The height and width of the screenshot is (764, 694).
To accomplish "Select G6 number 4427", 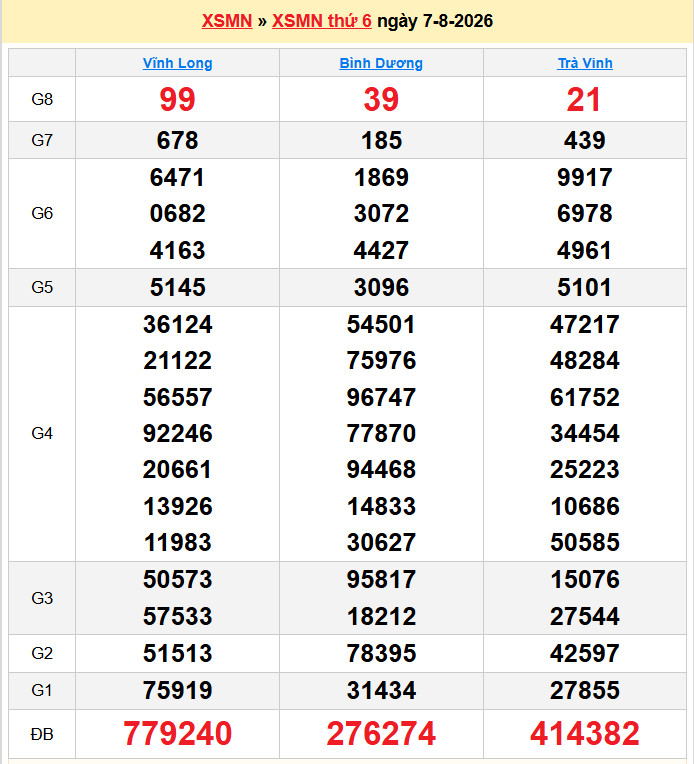I will 381,250.
